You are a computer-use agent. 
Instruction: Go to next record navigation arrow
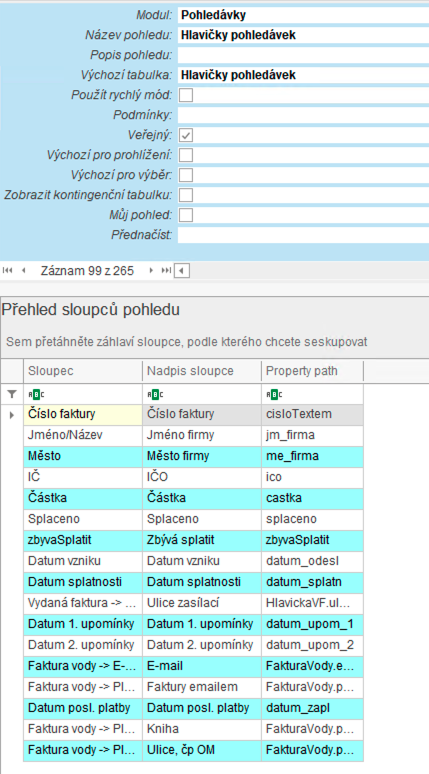coord(152,271)
